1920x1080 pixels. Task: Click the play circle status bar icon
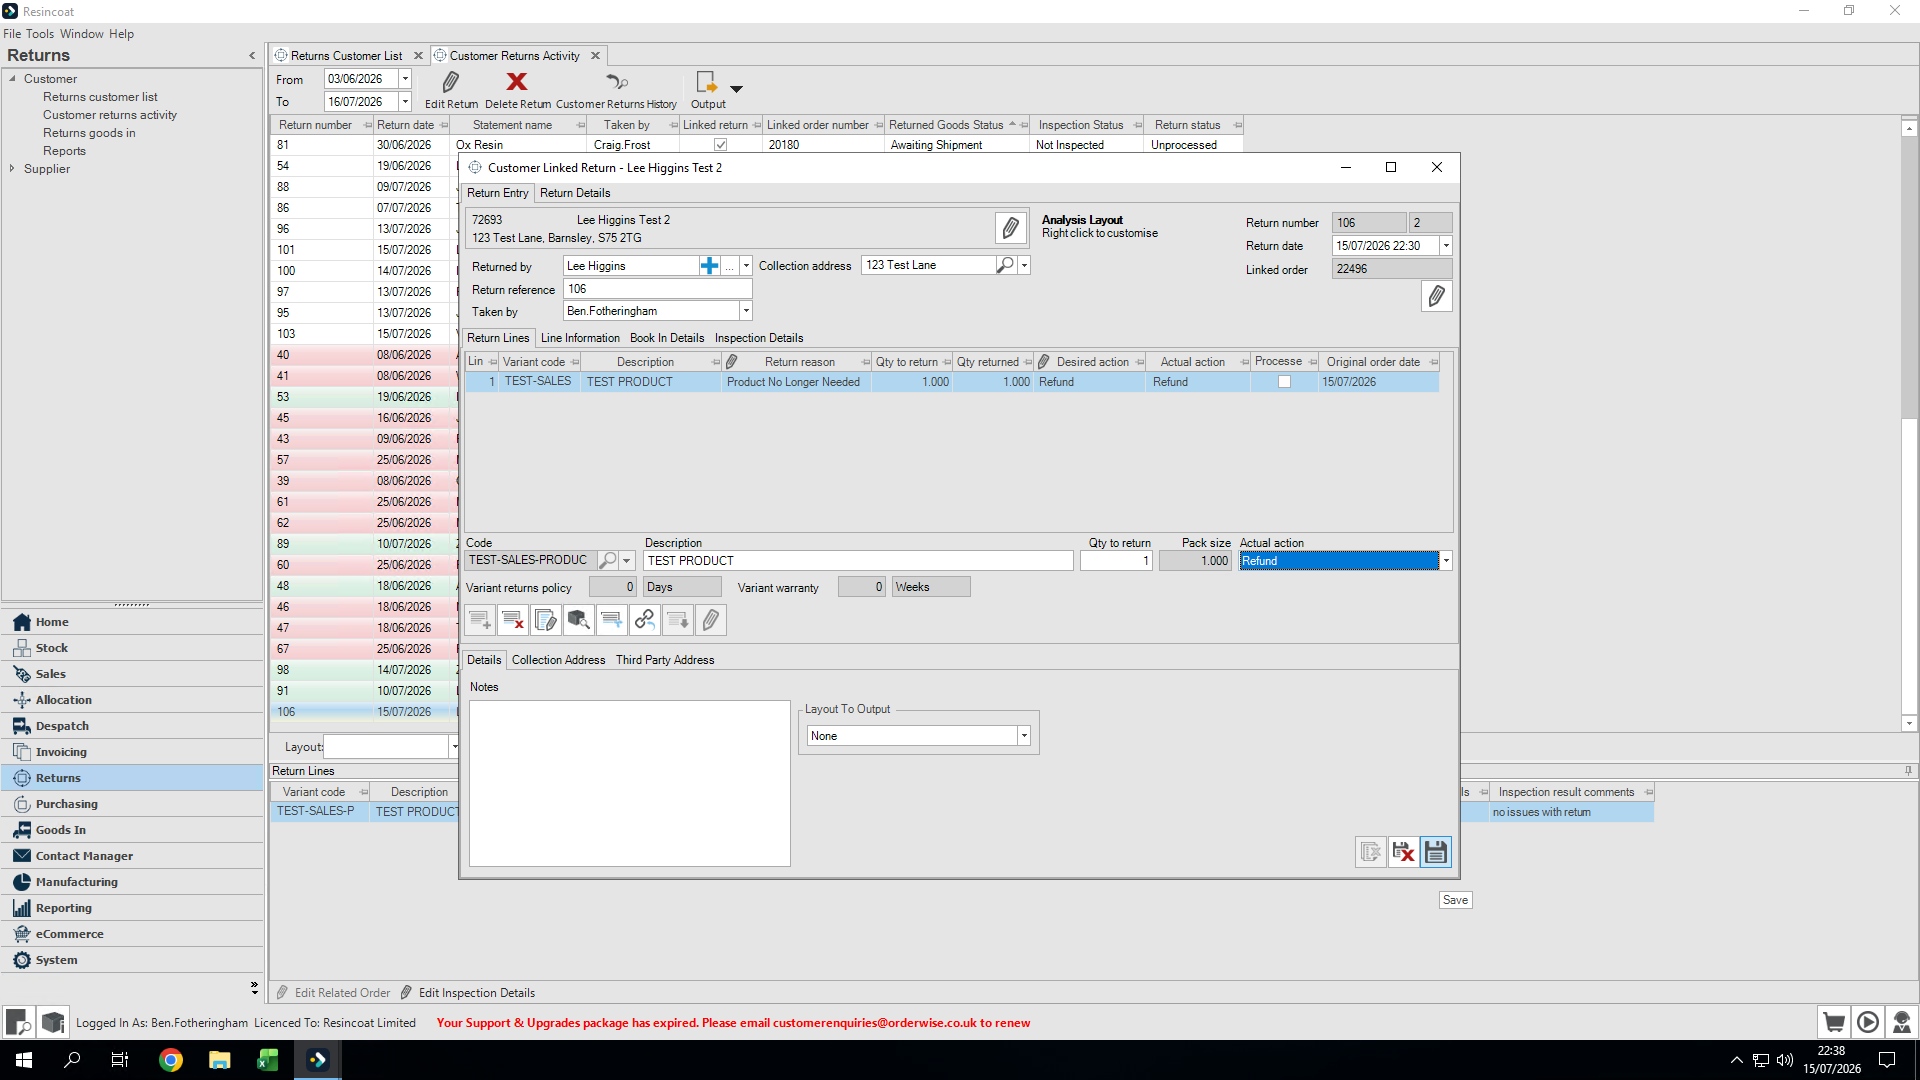click(x=1868, y=1022)
